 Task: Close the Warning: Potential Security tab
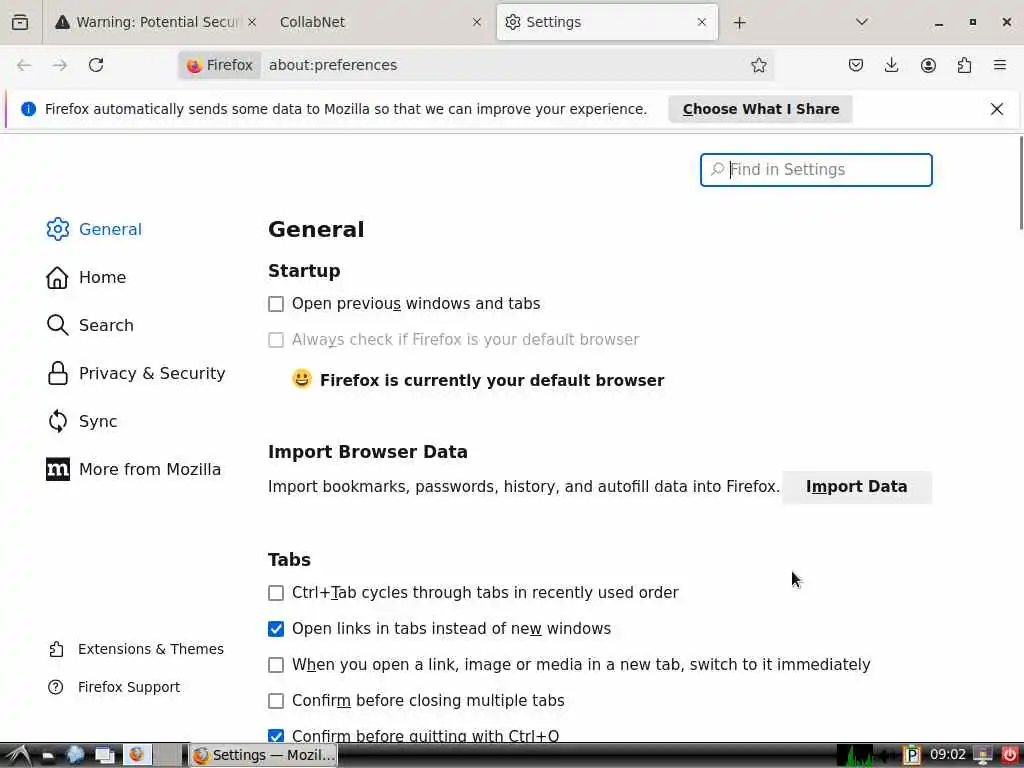click(x=252, y=22)
